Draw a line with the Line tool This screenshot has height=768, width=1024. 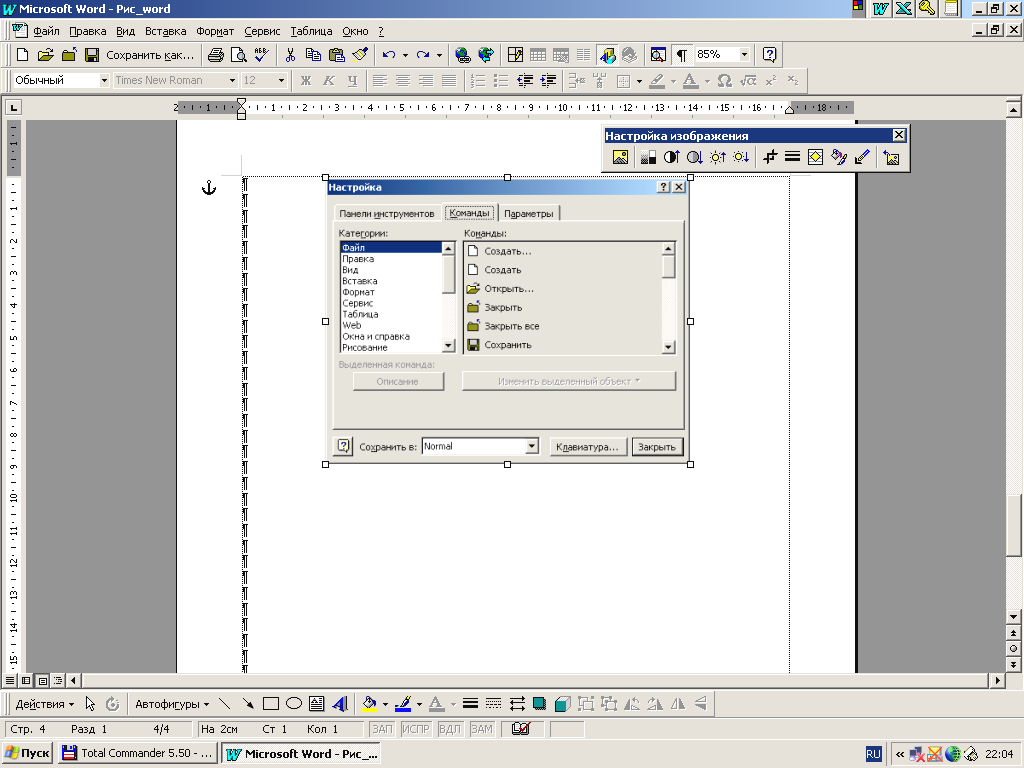224,703
